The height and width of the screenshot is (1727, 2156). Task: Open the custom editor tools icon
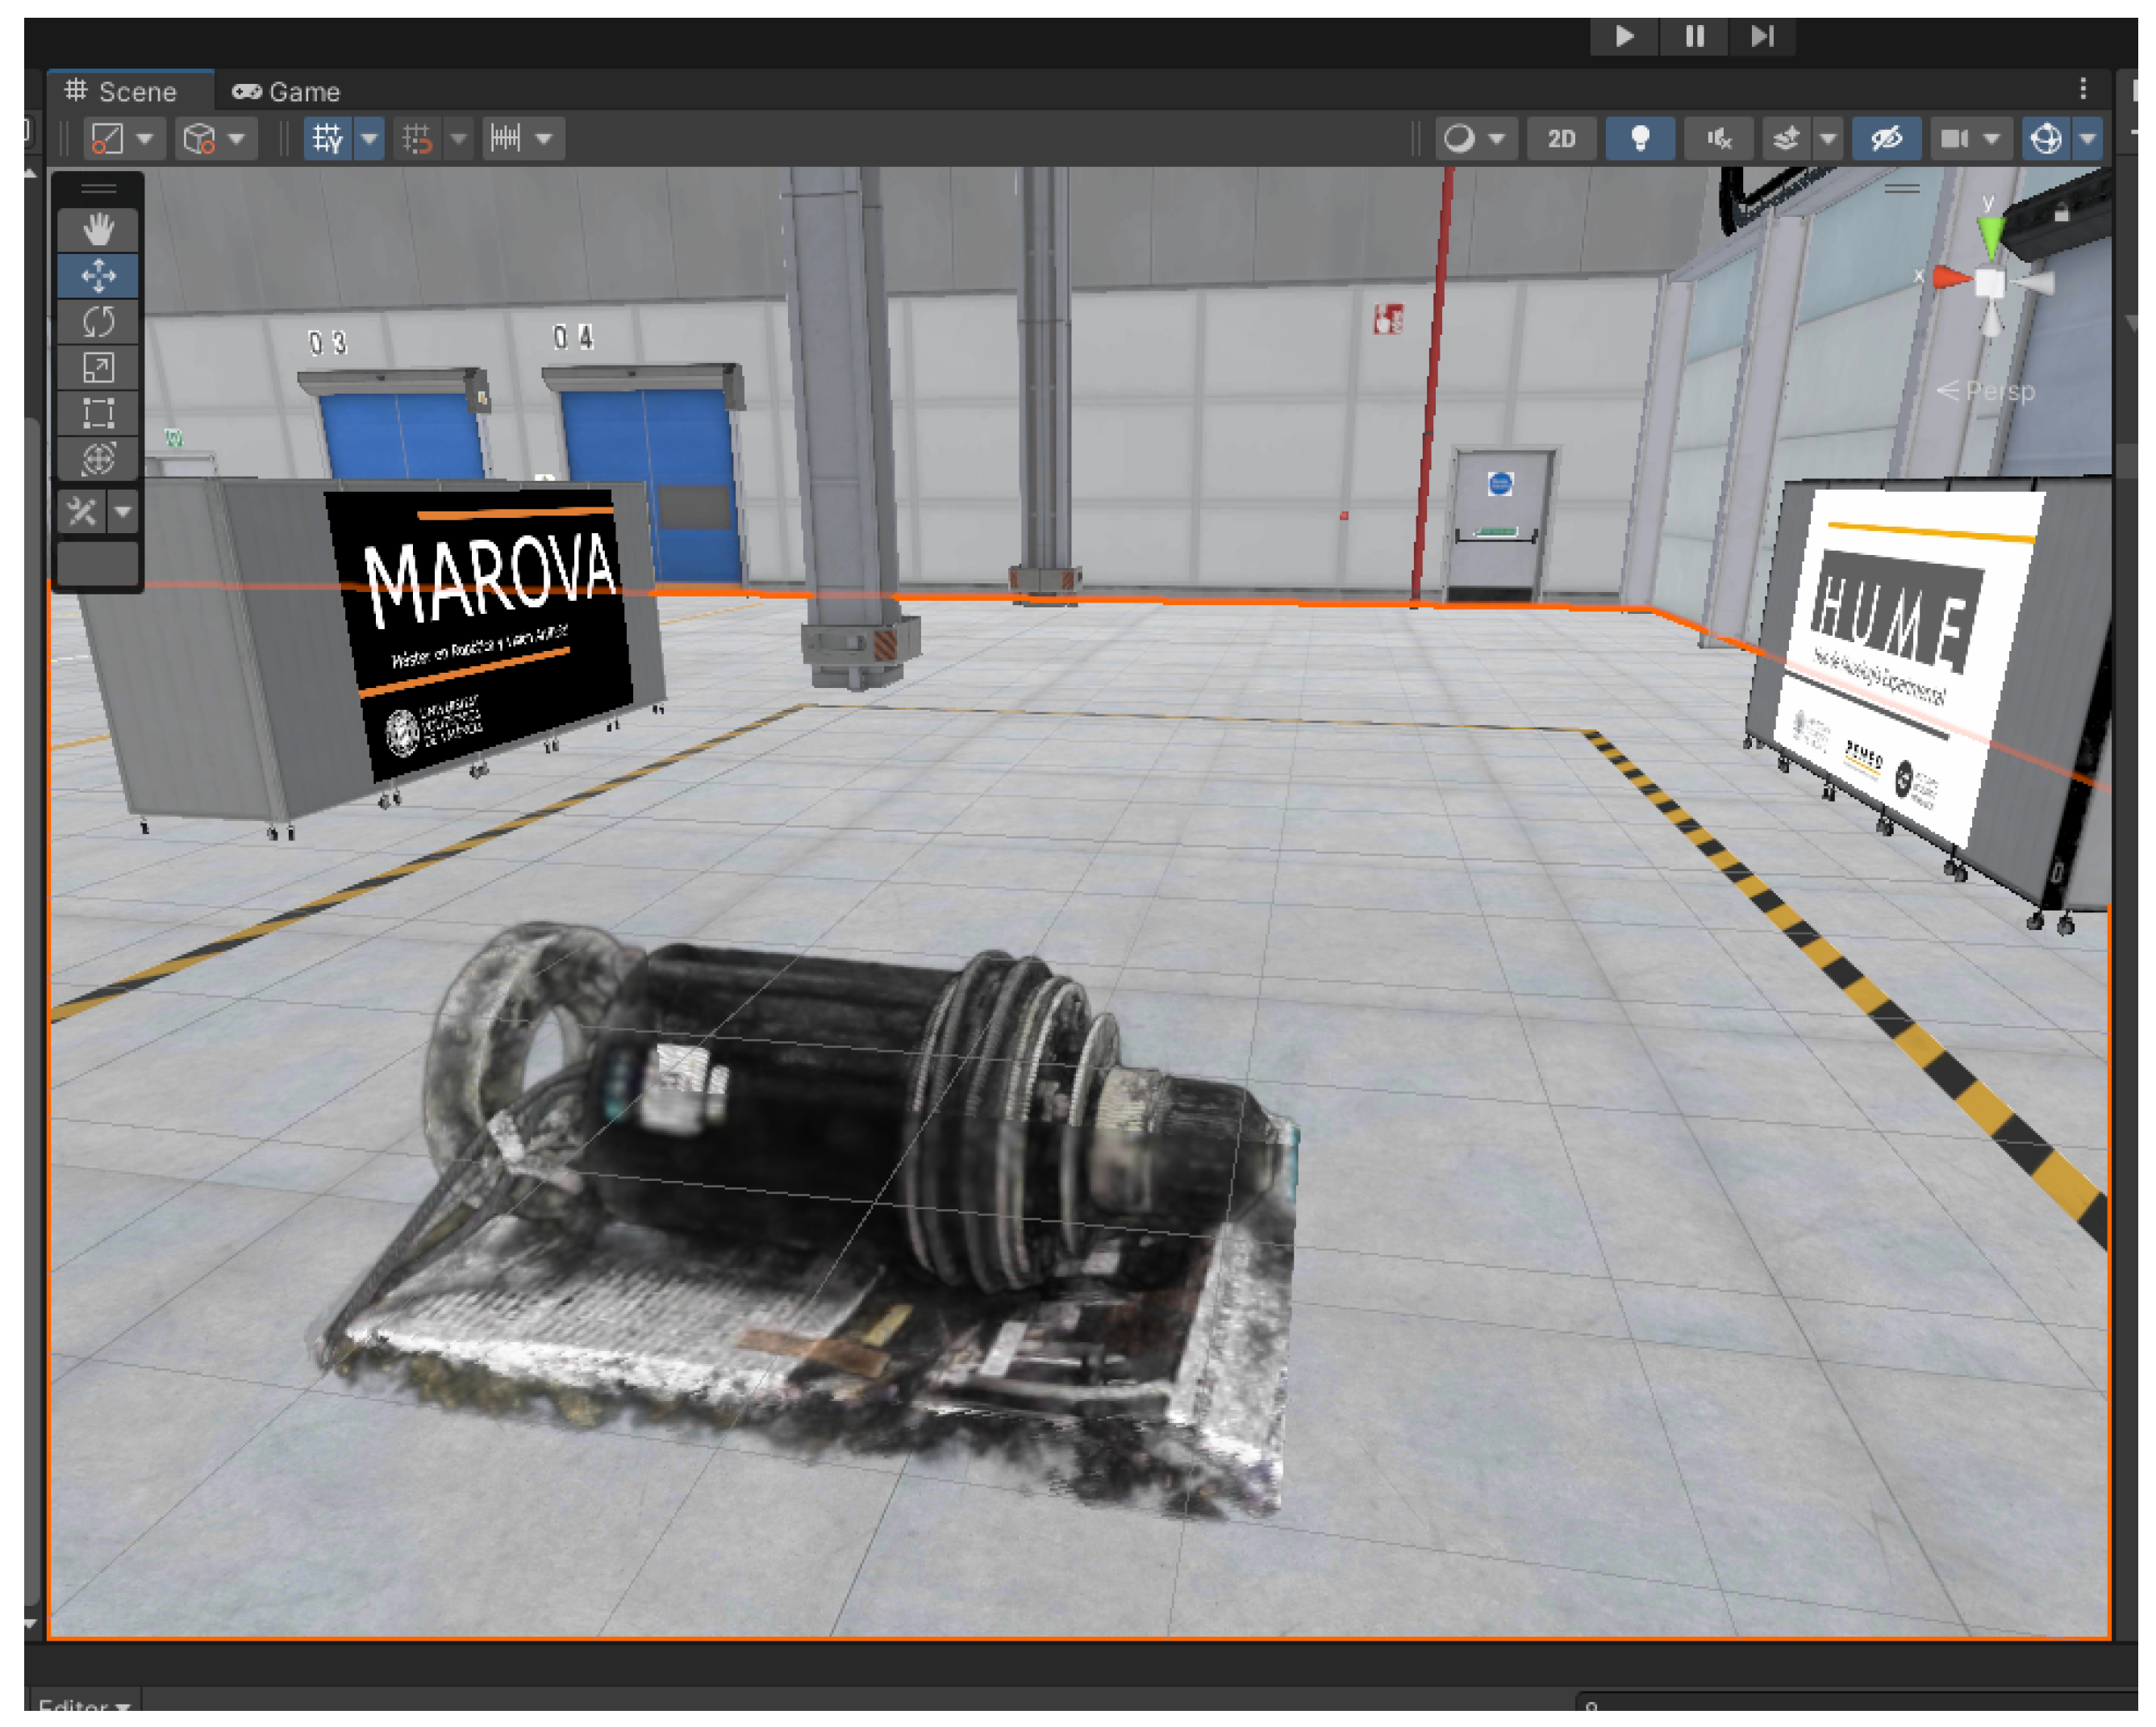[82, 513]
